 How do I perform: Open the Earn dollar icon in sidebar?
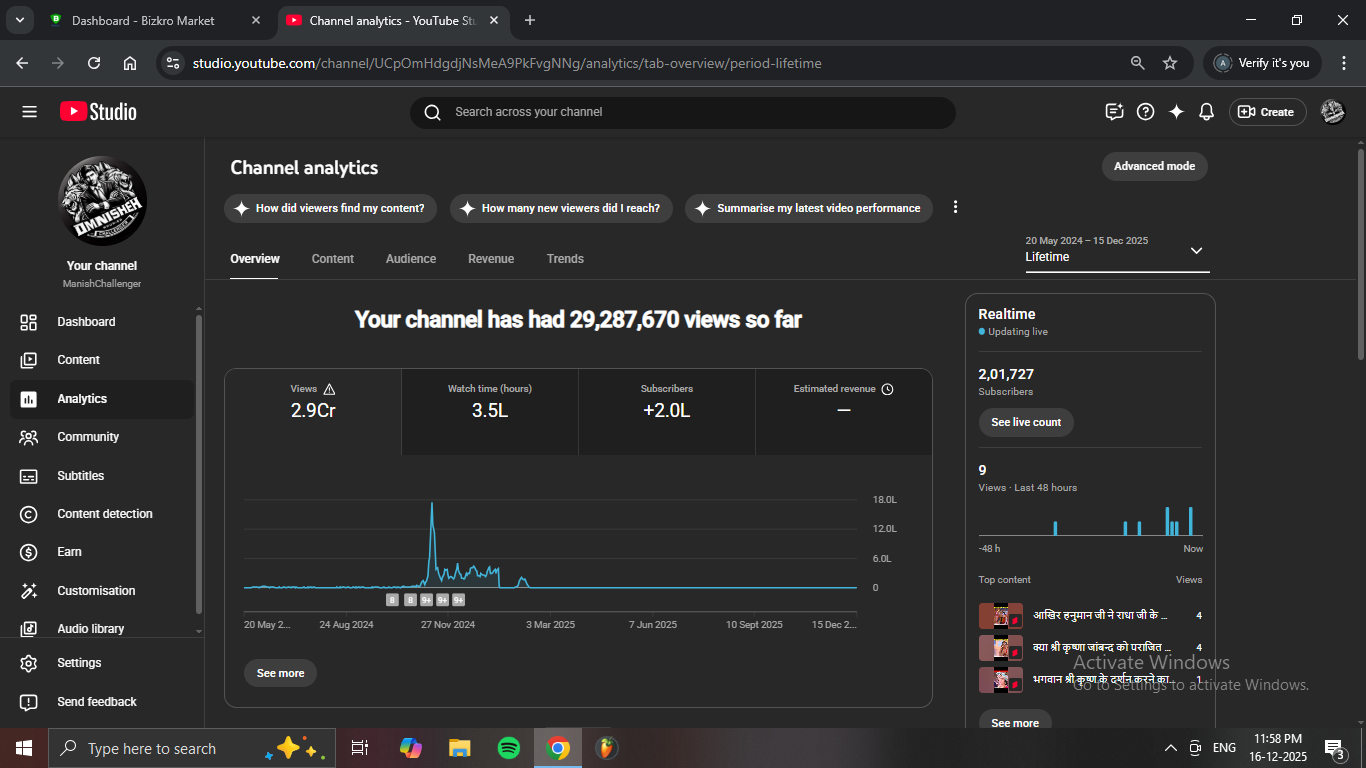pyautogui.click(x=29, y=552)
